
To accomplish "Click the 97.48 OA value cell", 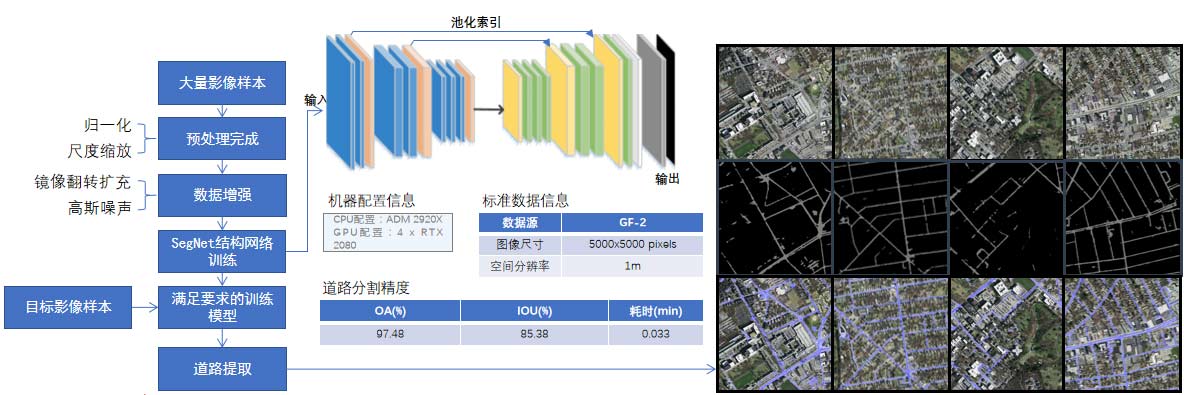I will pyautogui.click(x=390, y=333).
